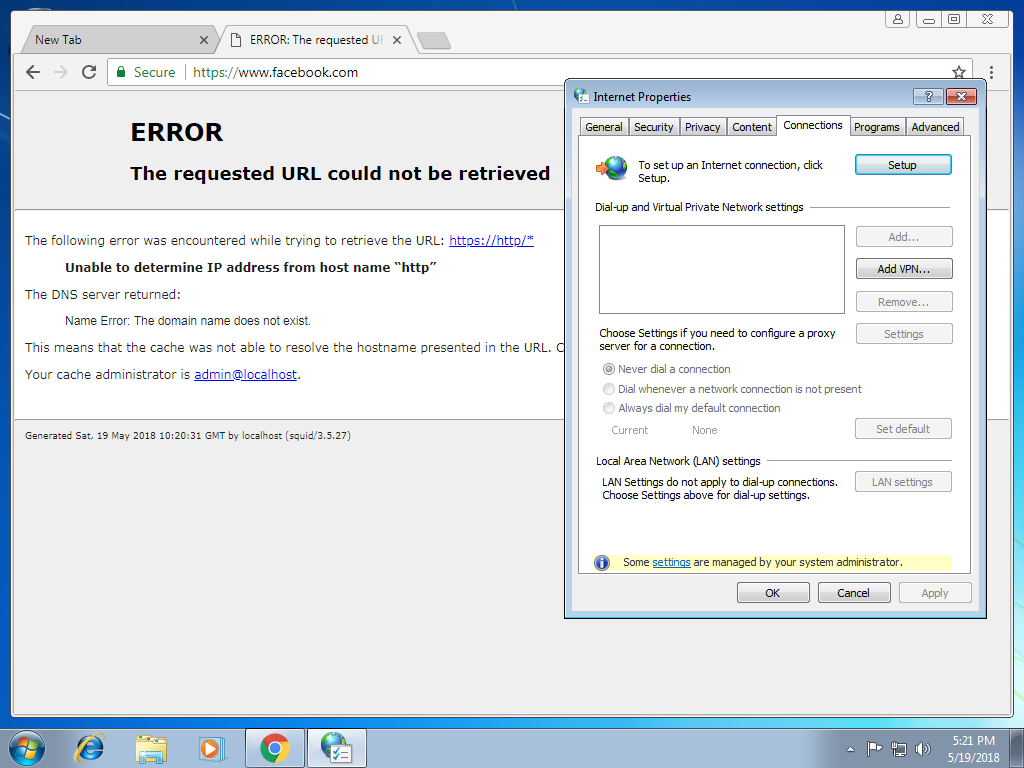This screenshot has height=768, width=1024.
Task: Click the Windows Start button
Action: (25, 748)
